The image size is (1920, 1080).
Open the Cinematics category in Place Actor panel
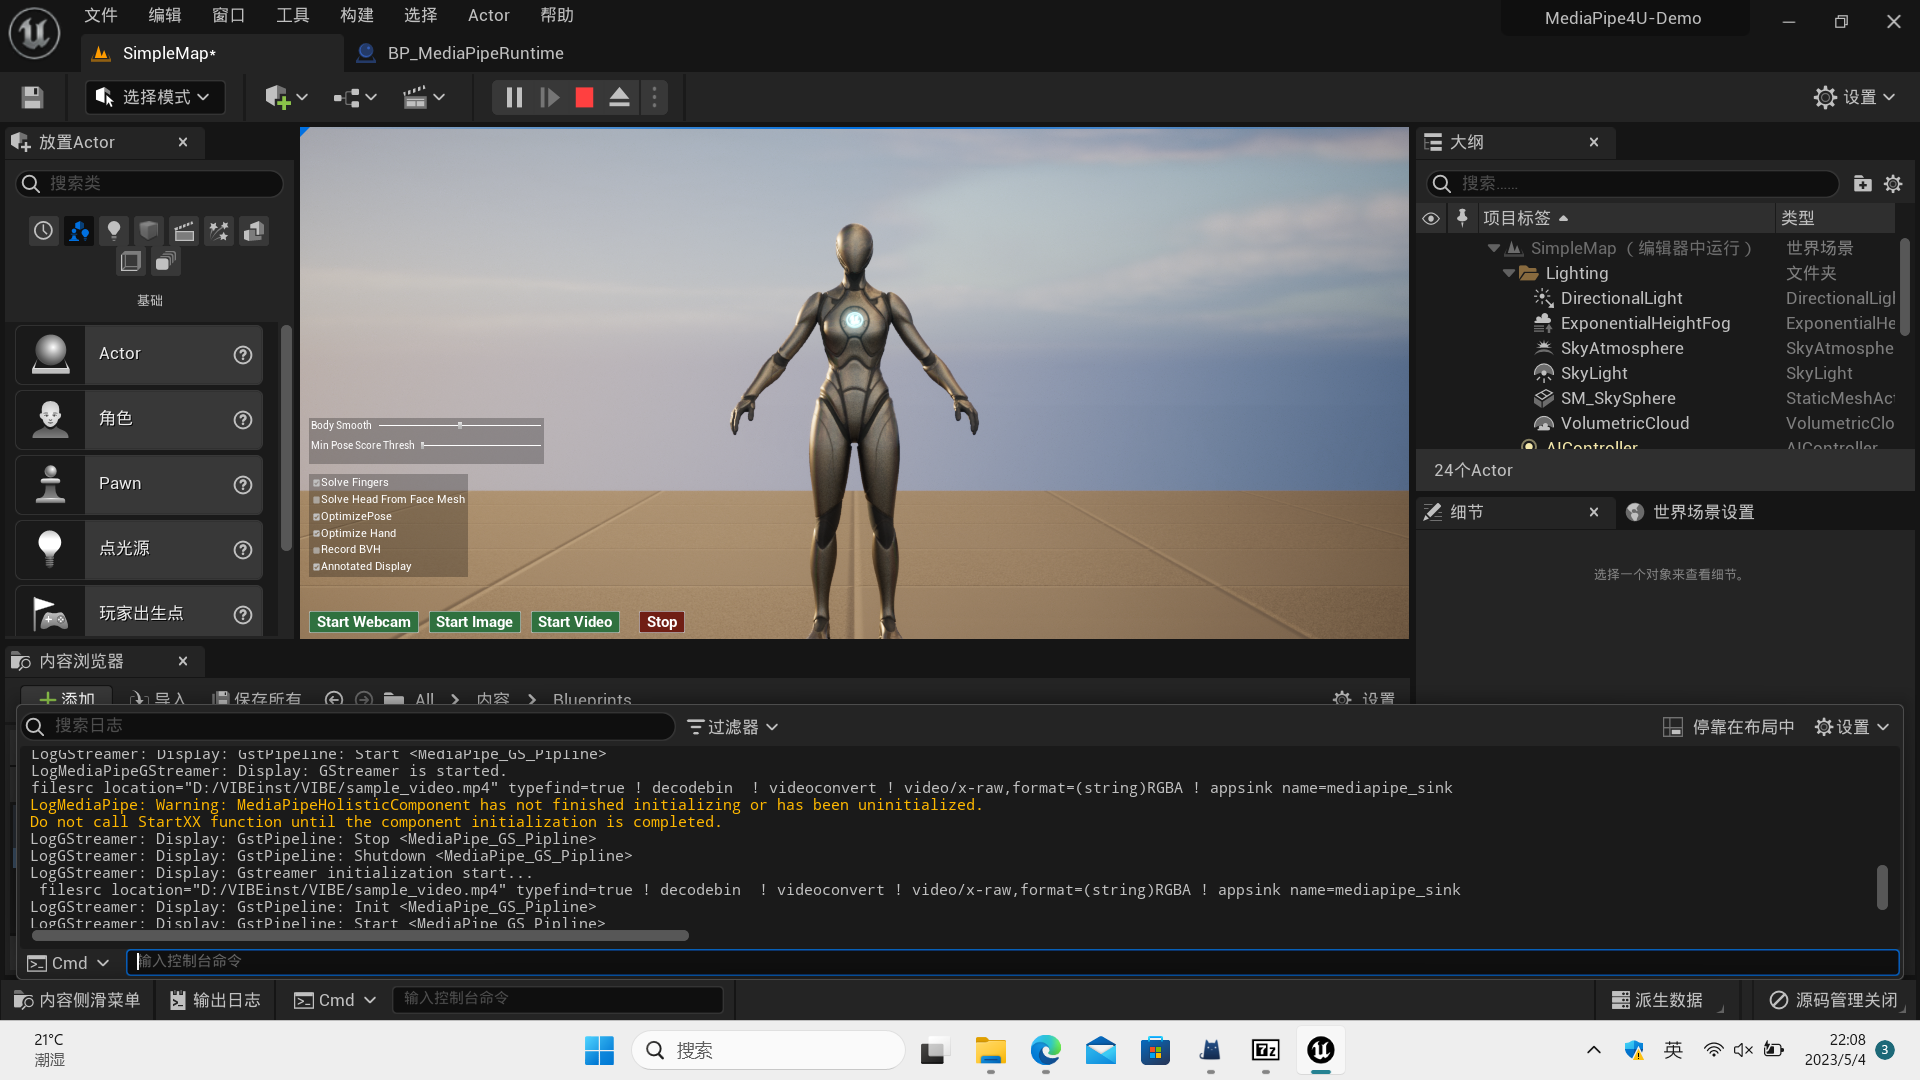(x=184, y=230)
